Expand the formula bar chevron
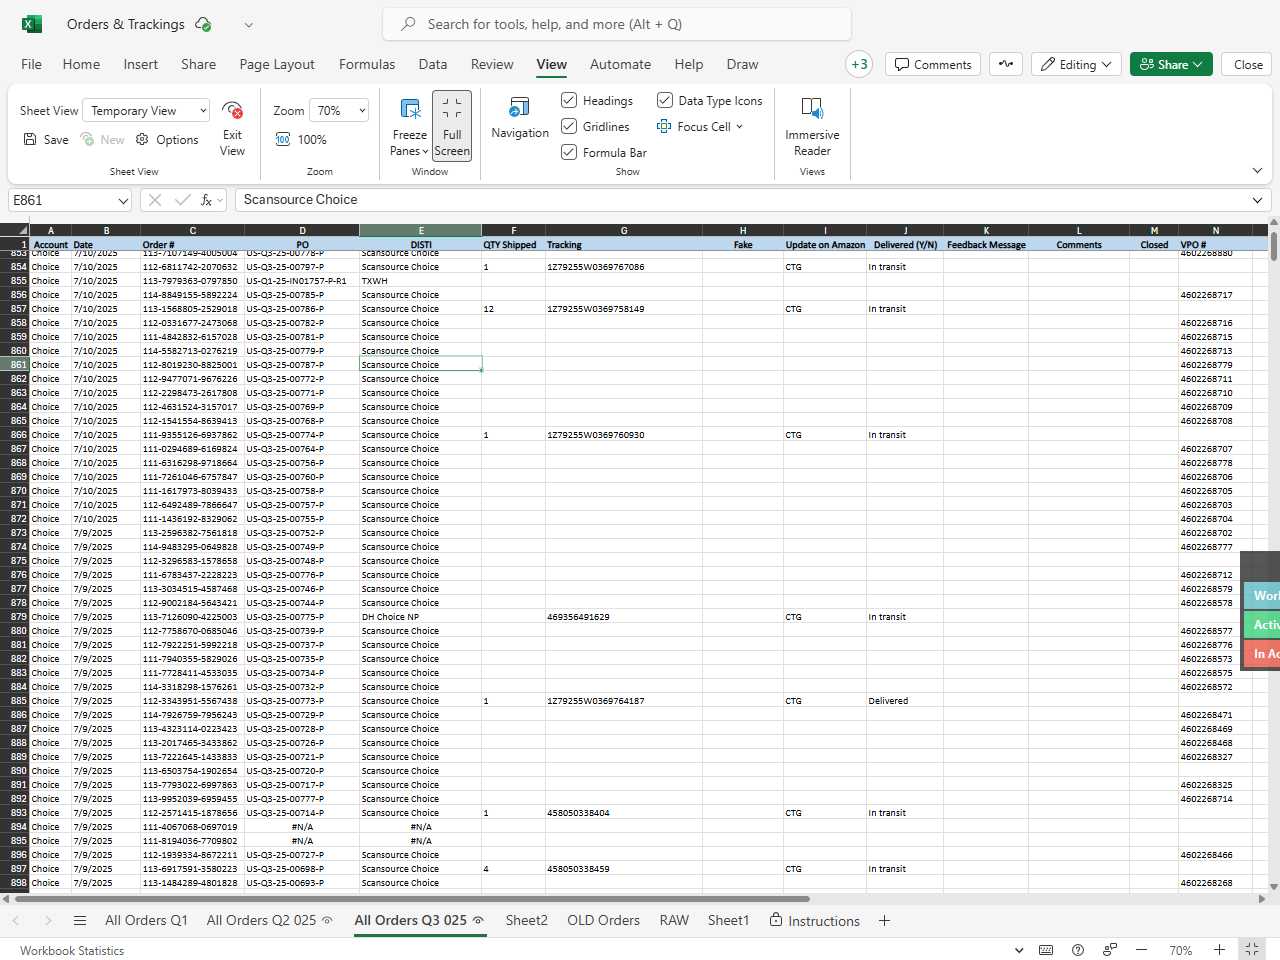This screenshot has height=960, width=1280. coord(1257,200)
